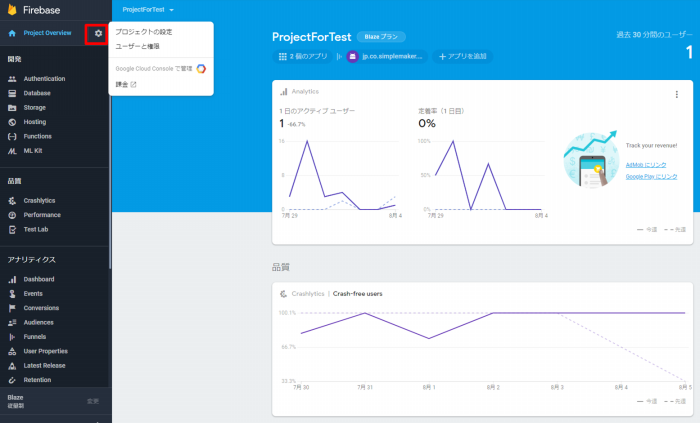
Task: Select the Crashlytics bug icon
Action: (x=12, y=201)
